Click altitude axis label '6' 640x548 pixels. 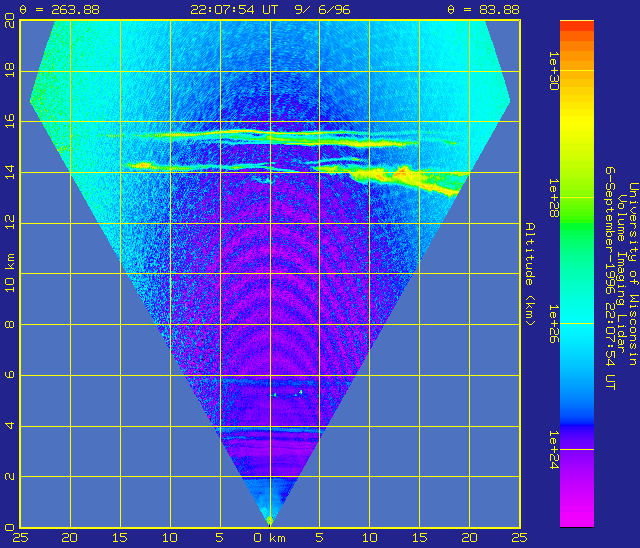pos(10,375)
